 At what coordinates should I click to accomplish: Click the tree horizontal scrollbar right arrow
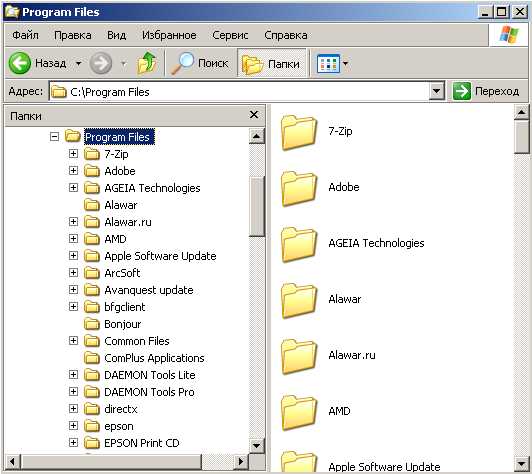(x=241, y=461)
